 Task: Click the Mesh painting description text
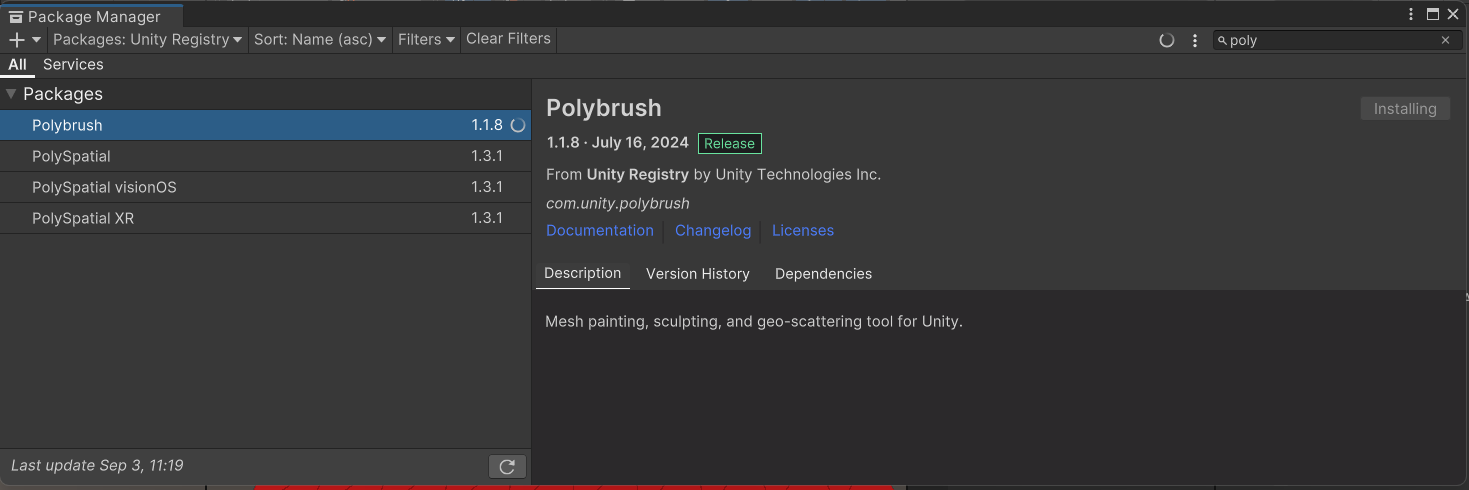point(754,322)
